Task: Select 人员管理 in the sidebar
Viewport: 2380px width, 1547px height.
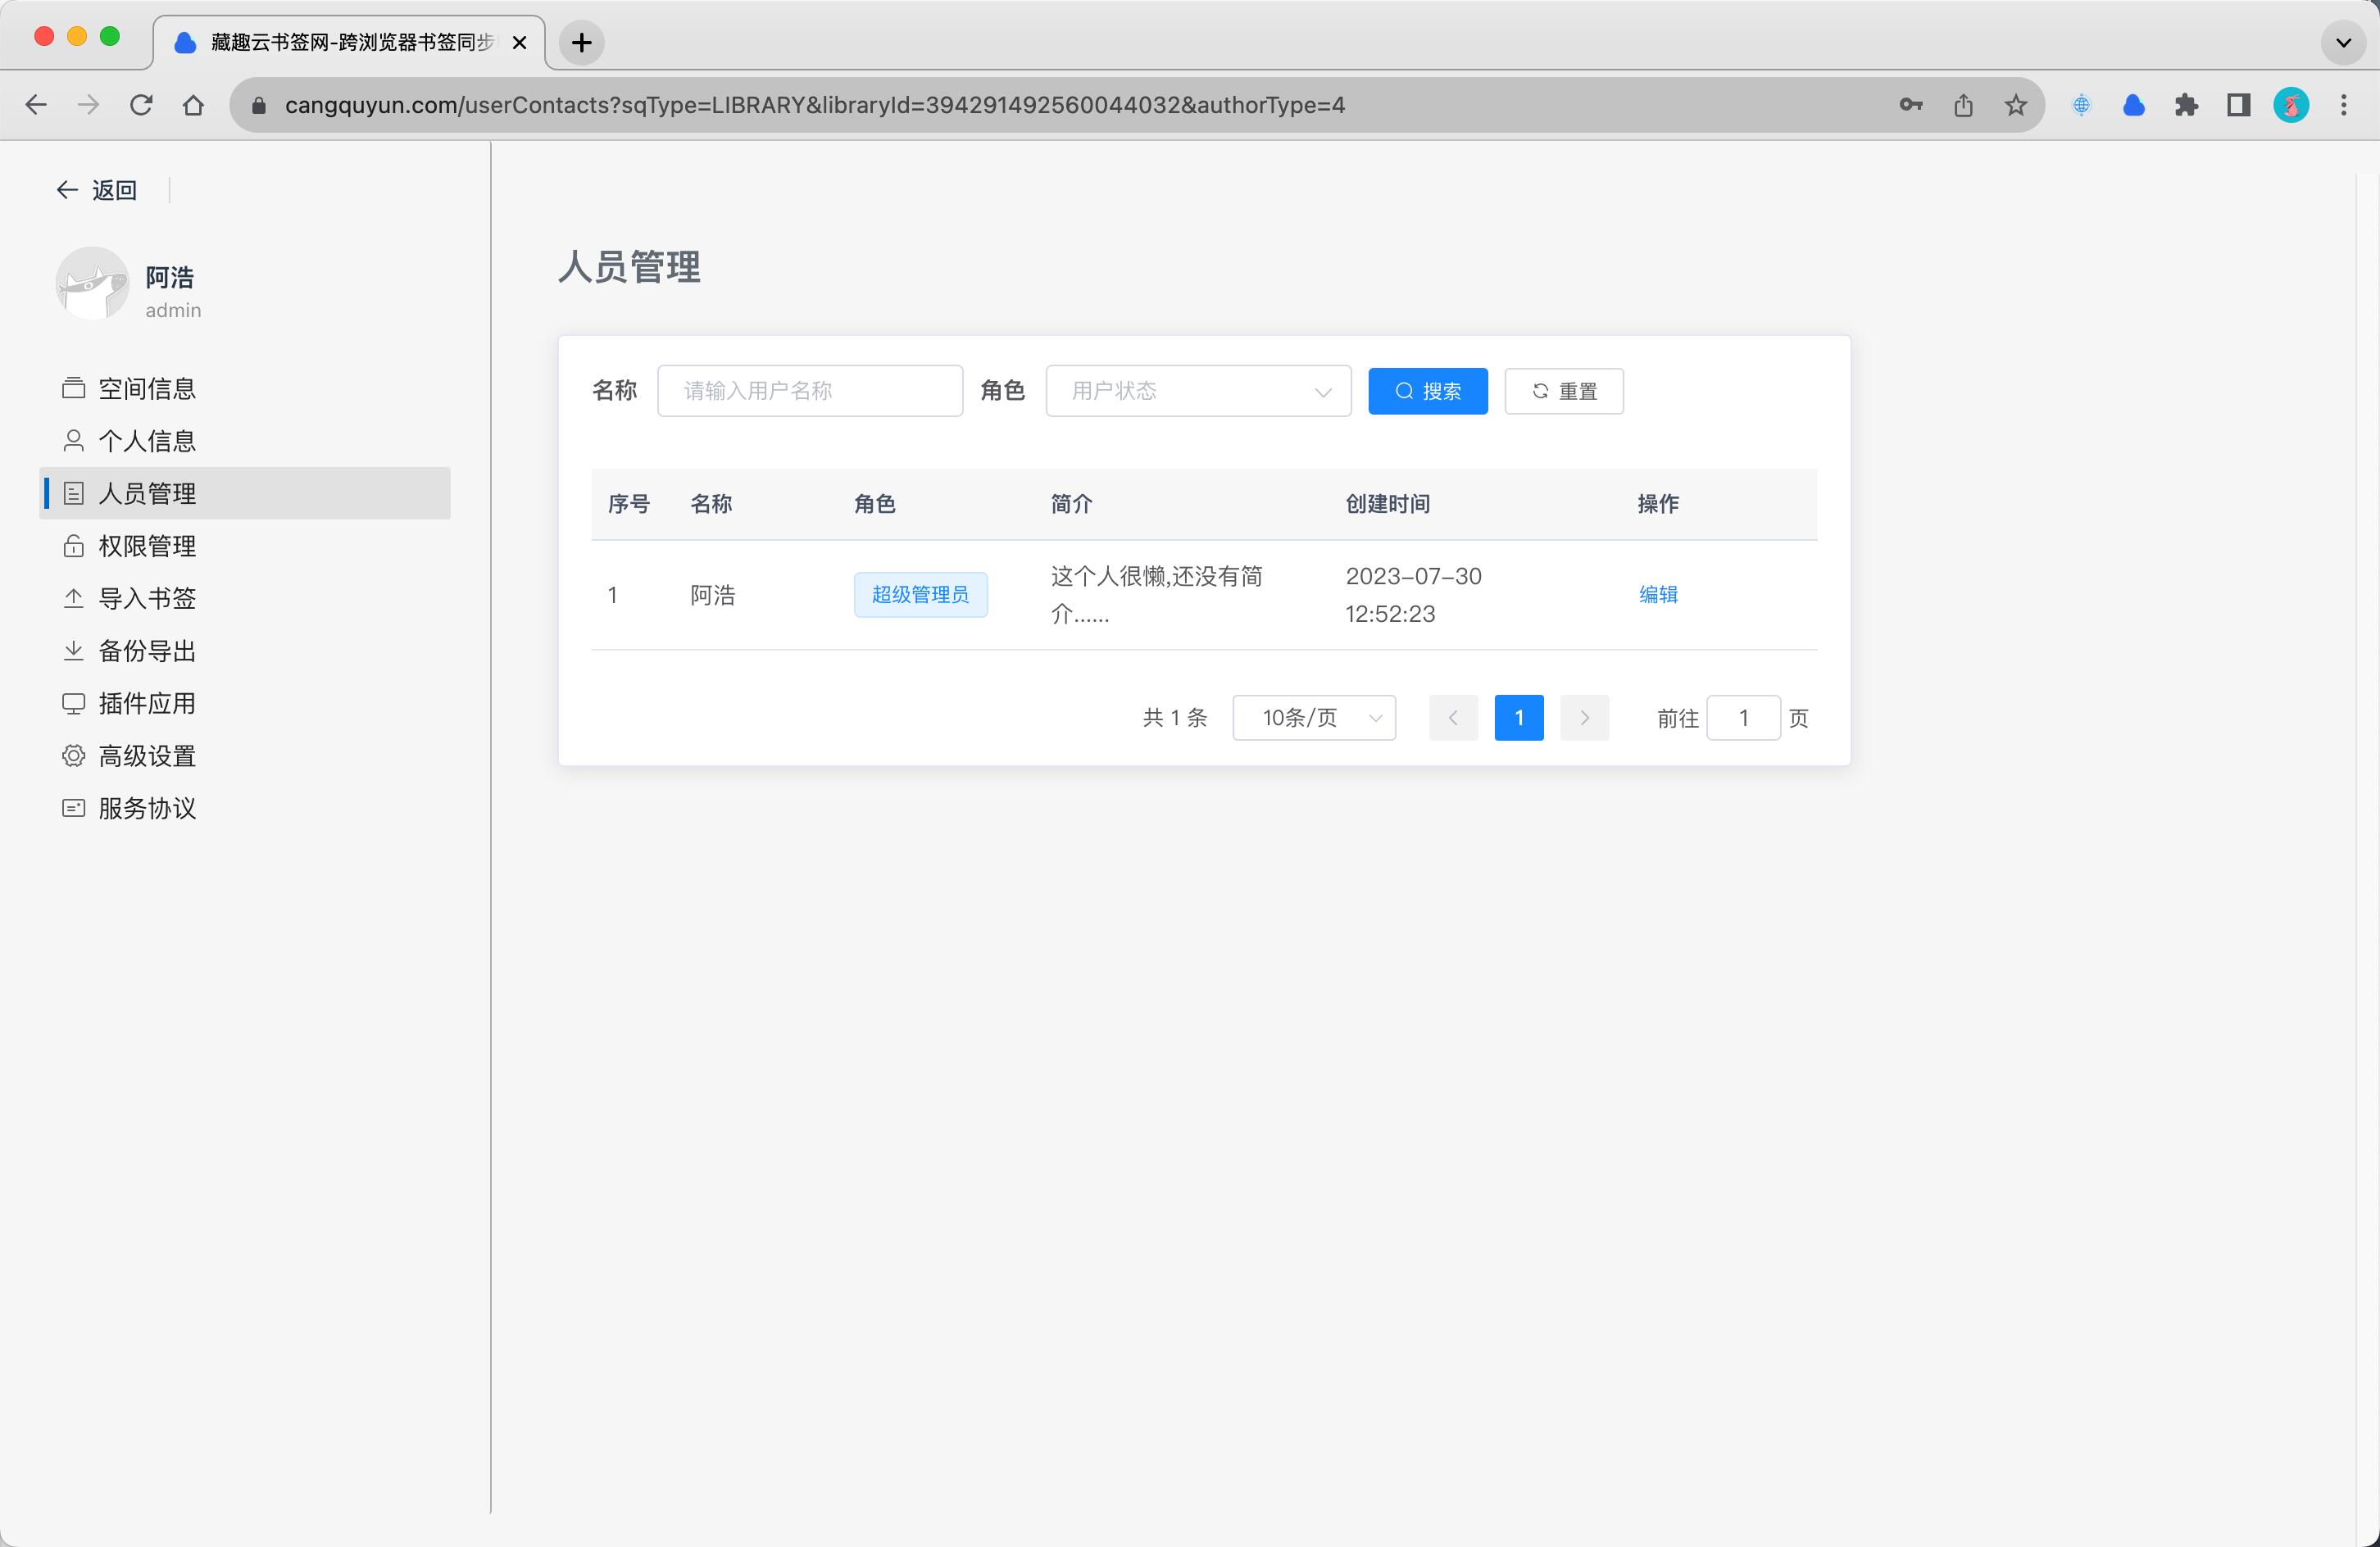Action: click(147, 494)
